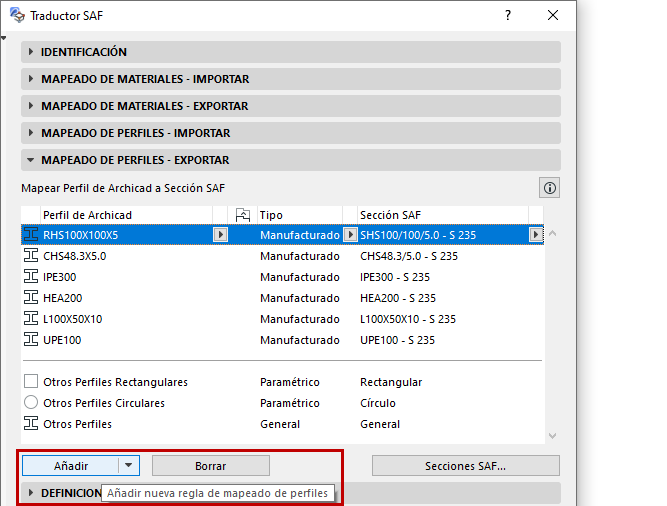The image size is (667, 506).
Task: Select the IPE300 profile name
Action: point(60,277)
